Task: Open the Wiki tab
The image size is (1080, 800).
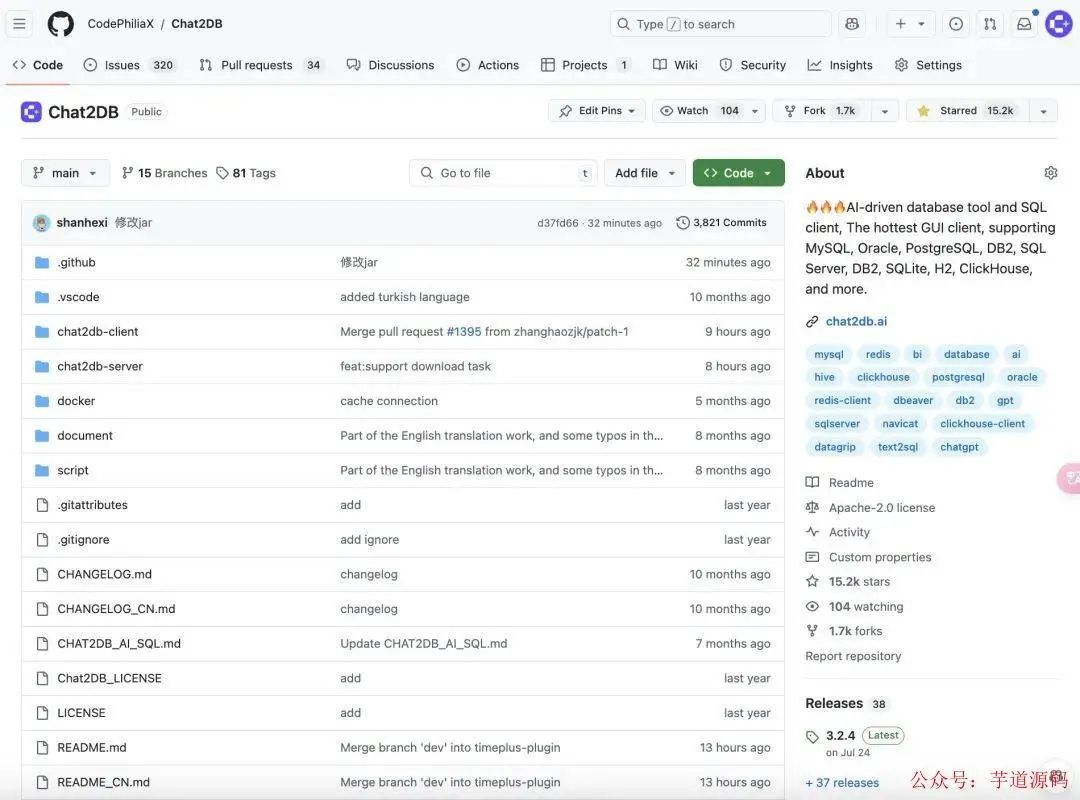Action: click(676, 65)
